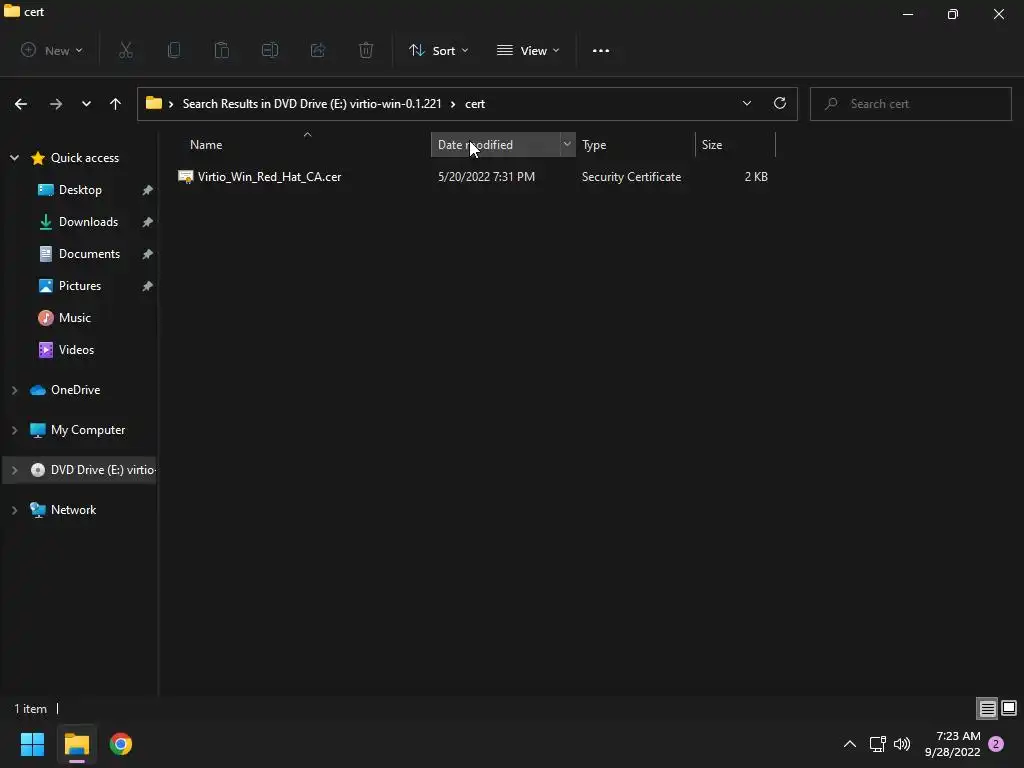Open recent locations dropdown arrow
This screenshot has height=768, width=1024.
[86, 104]
